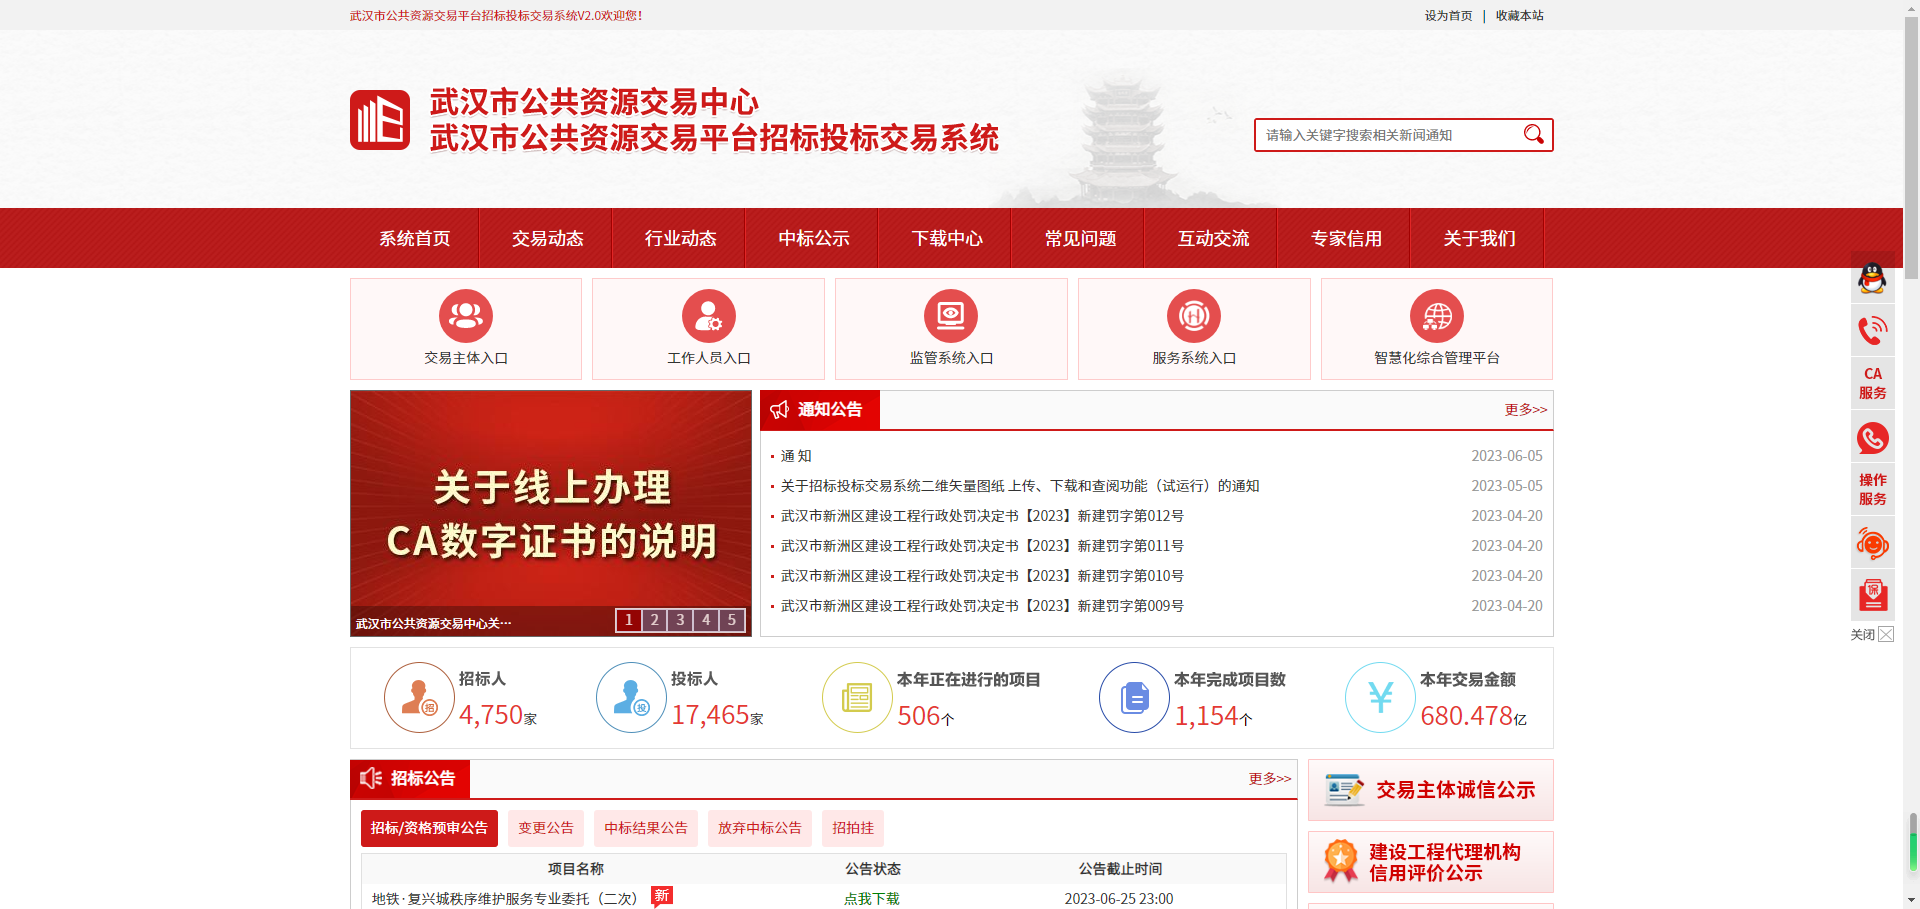Click the 点我下载 link
The height and width of the screenshot is (909, 1920).
[872, 899]
